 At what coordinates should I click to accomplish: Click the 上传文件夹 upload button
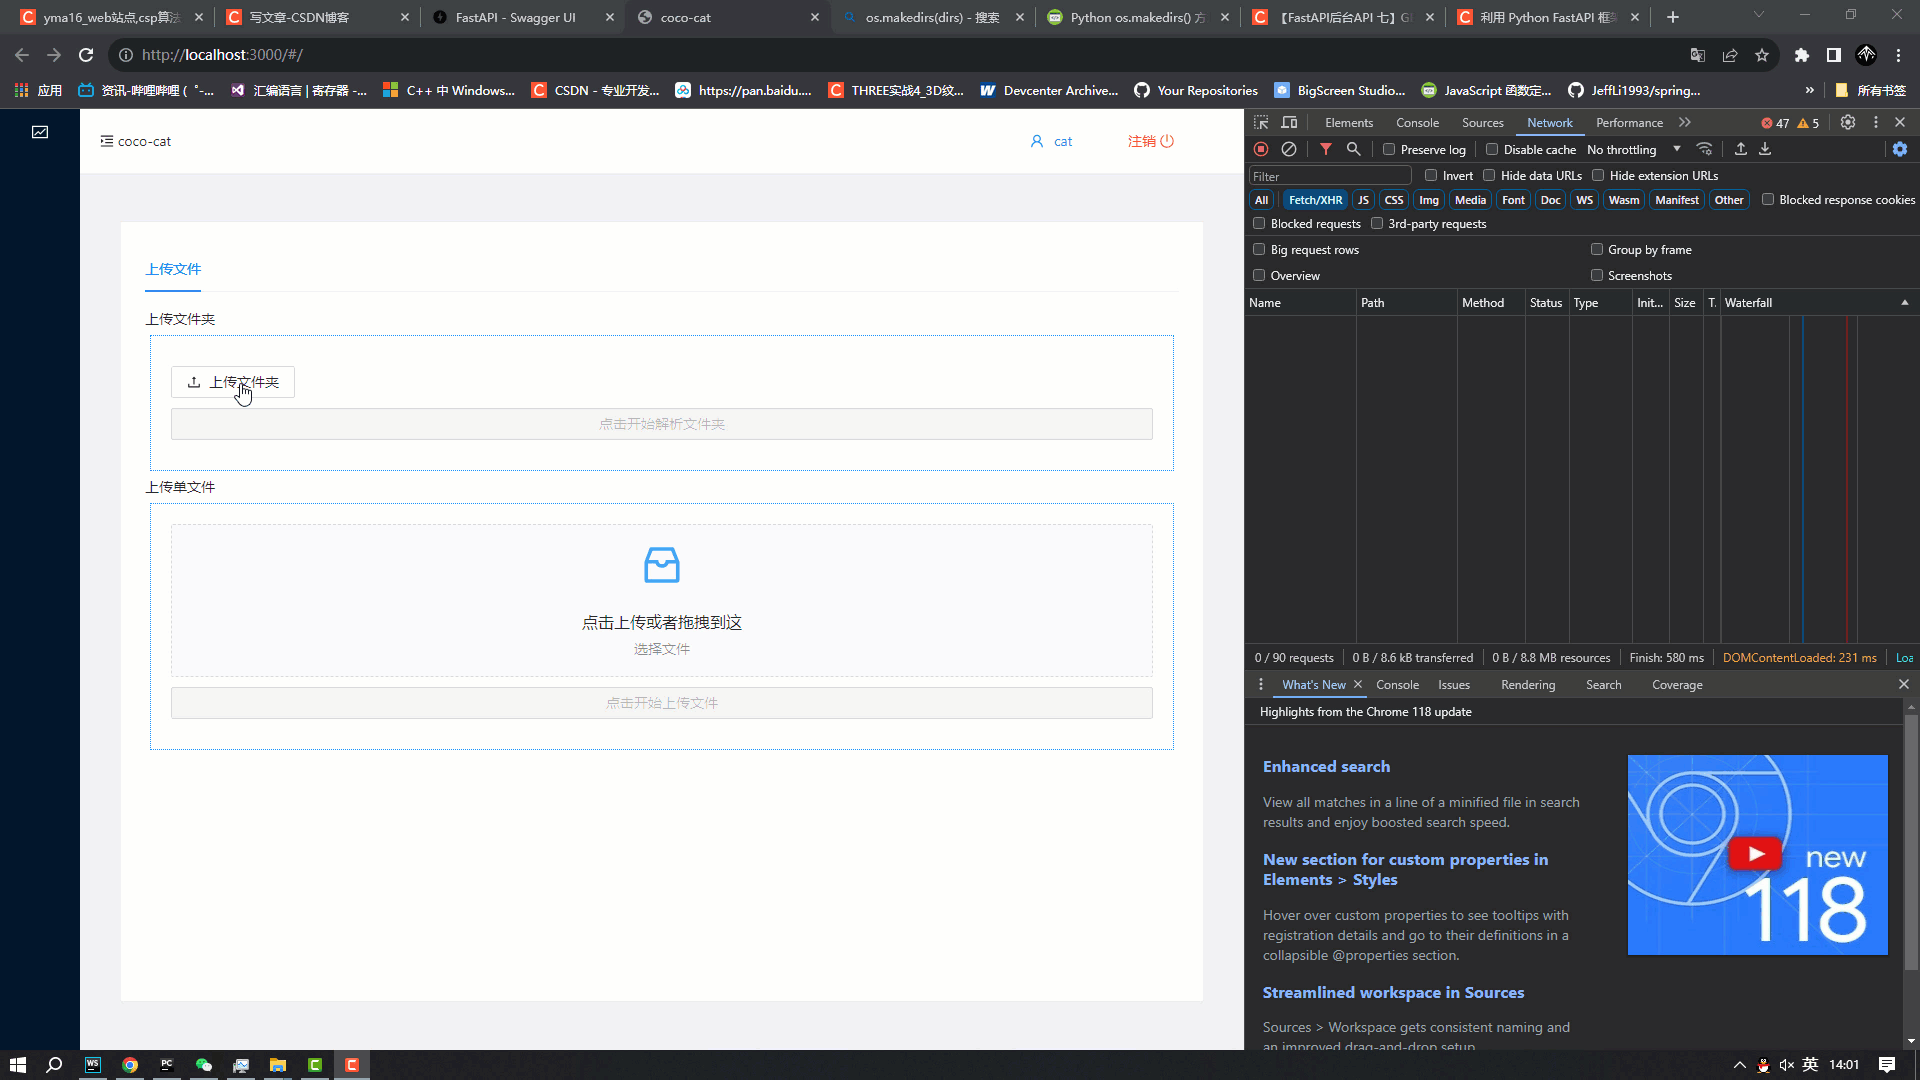(x=233, y=382)
